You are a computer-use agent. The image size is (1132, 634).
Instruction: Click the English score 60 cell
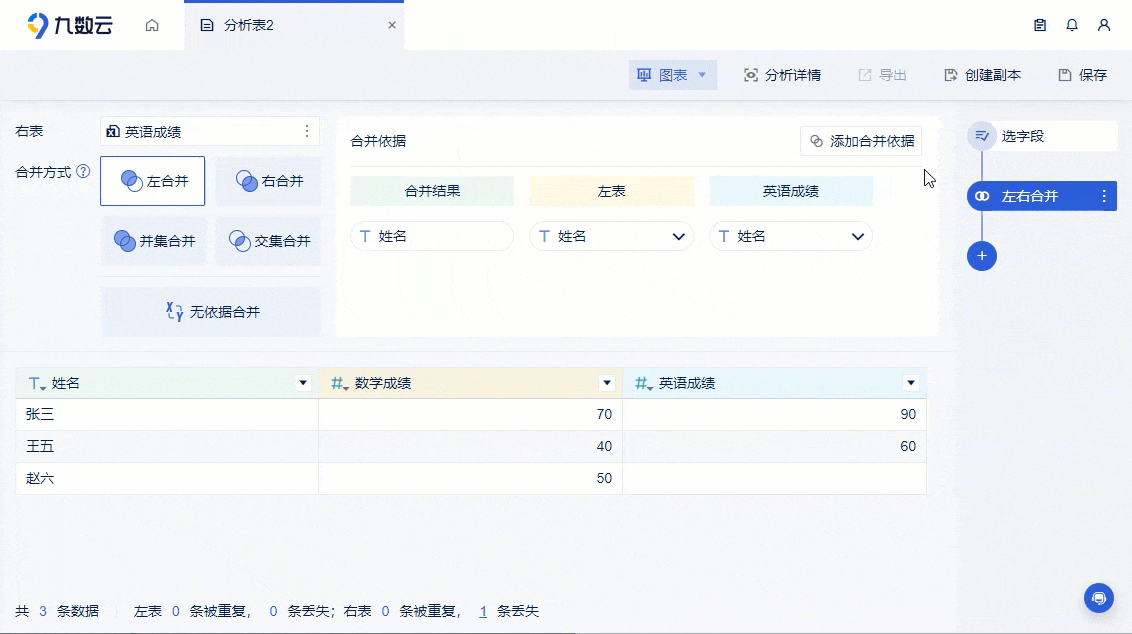pos(775,446)
